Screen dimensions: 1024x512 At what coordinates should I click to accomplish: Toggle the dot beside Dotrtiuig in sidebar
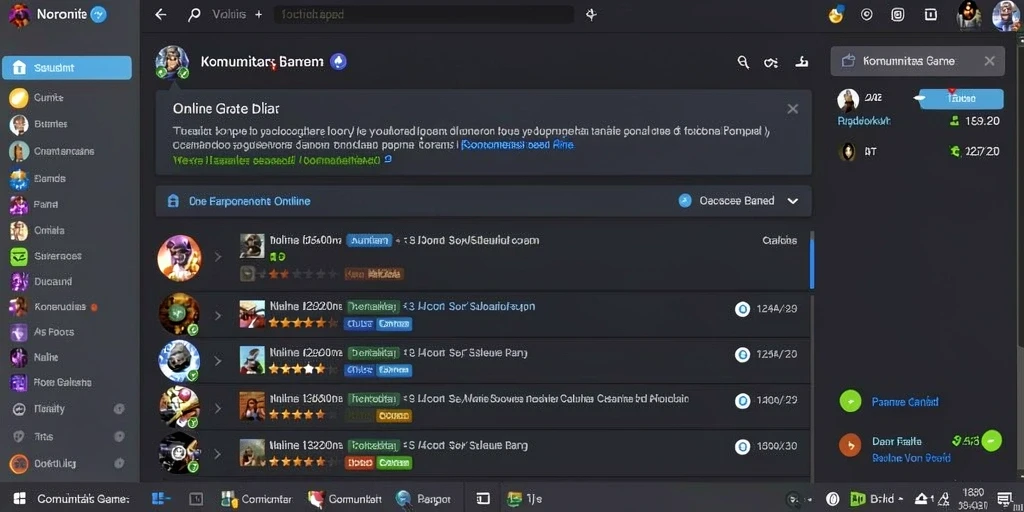119,464
